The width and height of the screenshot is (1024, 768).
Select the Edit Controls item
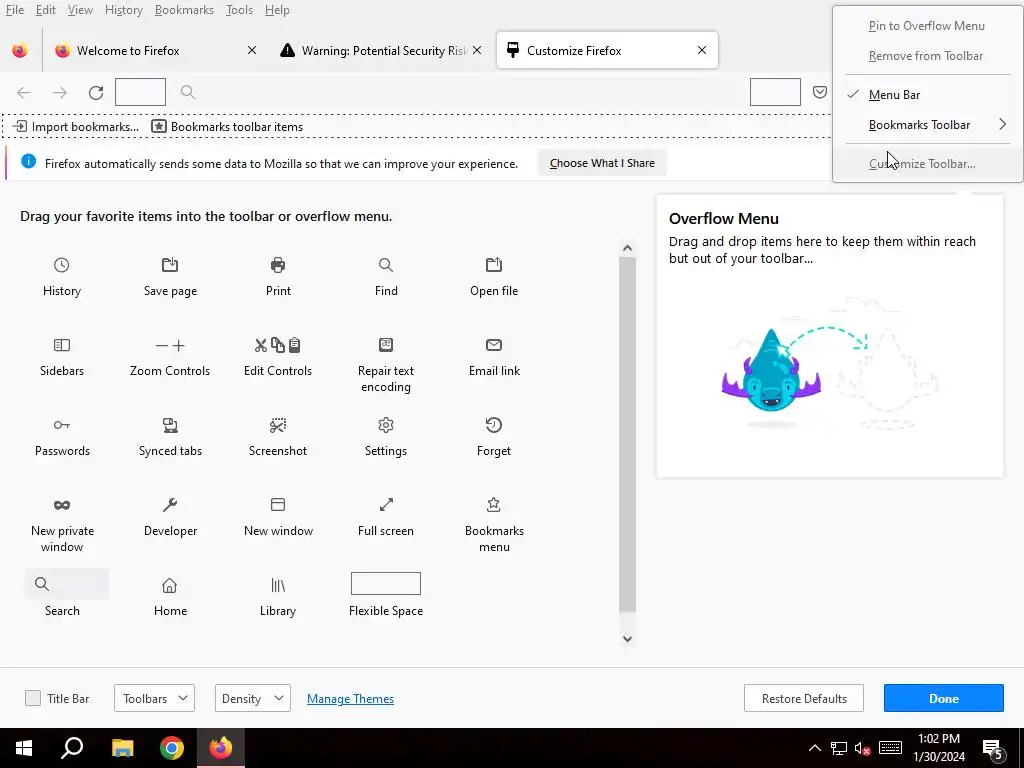[278, 357]
